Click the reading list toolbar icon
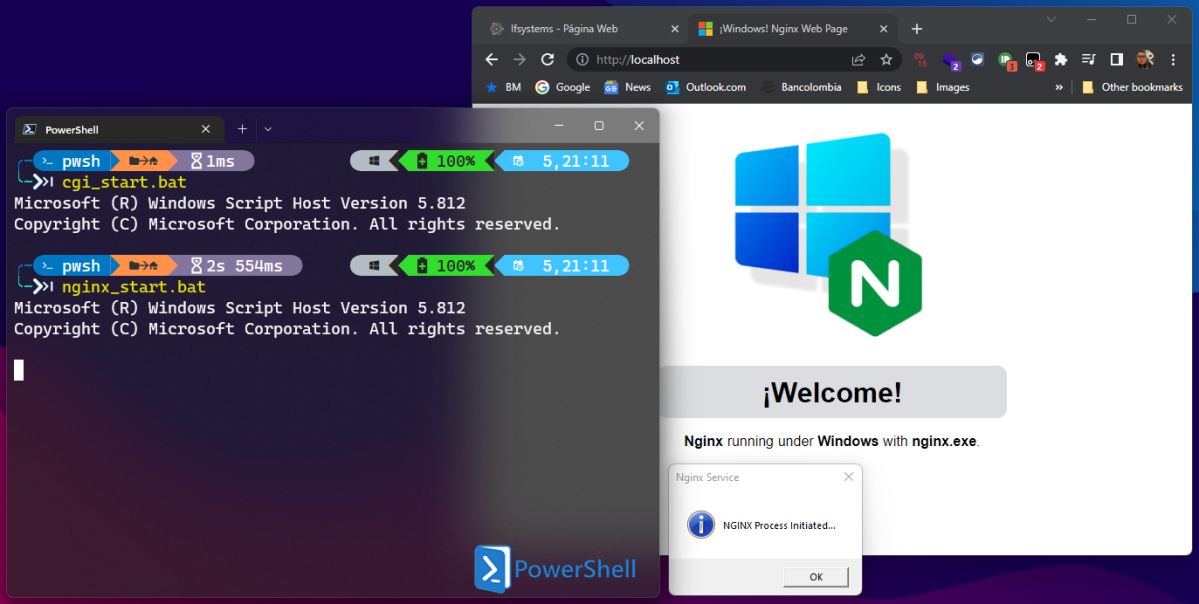The width and height of the screenshot is (1199, 604). (1089, 59)
